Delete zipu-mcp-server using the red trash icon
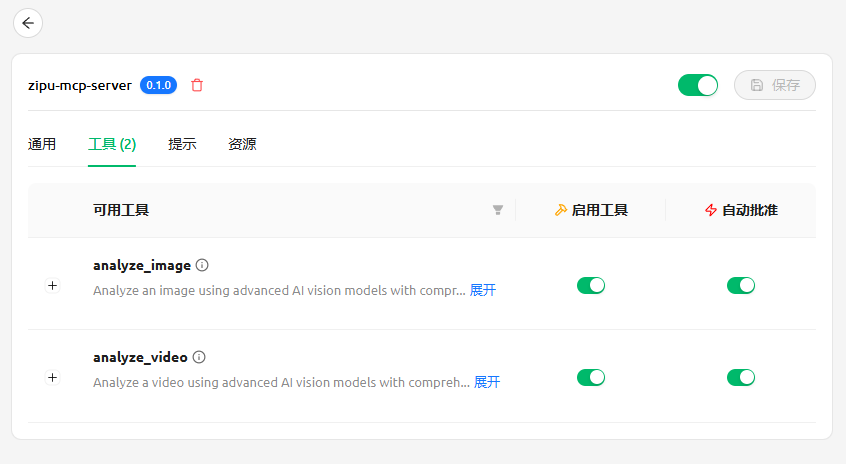This screenshot has height=464, width=846. pos(197,85)
